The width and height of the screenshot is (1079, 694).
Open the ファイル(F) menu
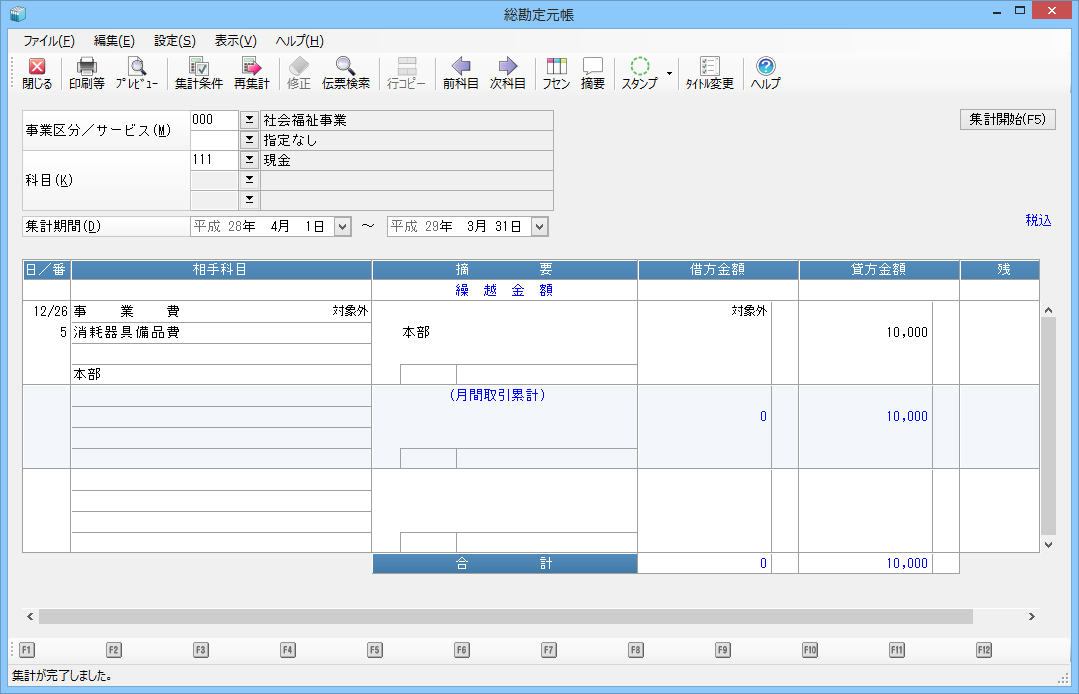(49, 41)
